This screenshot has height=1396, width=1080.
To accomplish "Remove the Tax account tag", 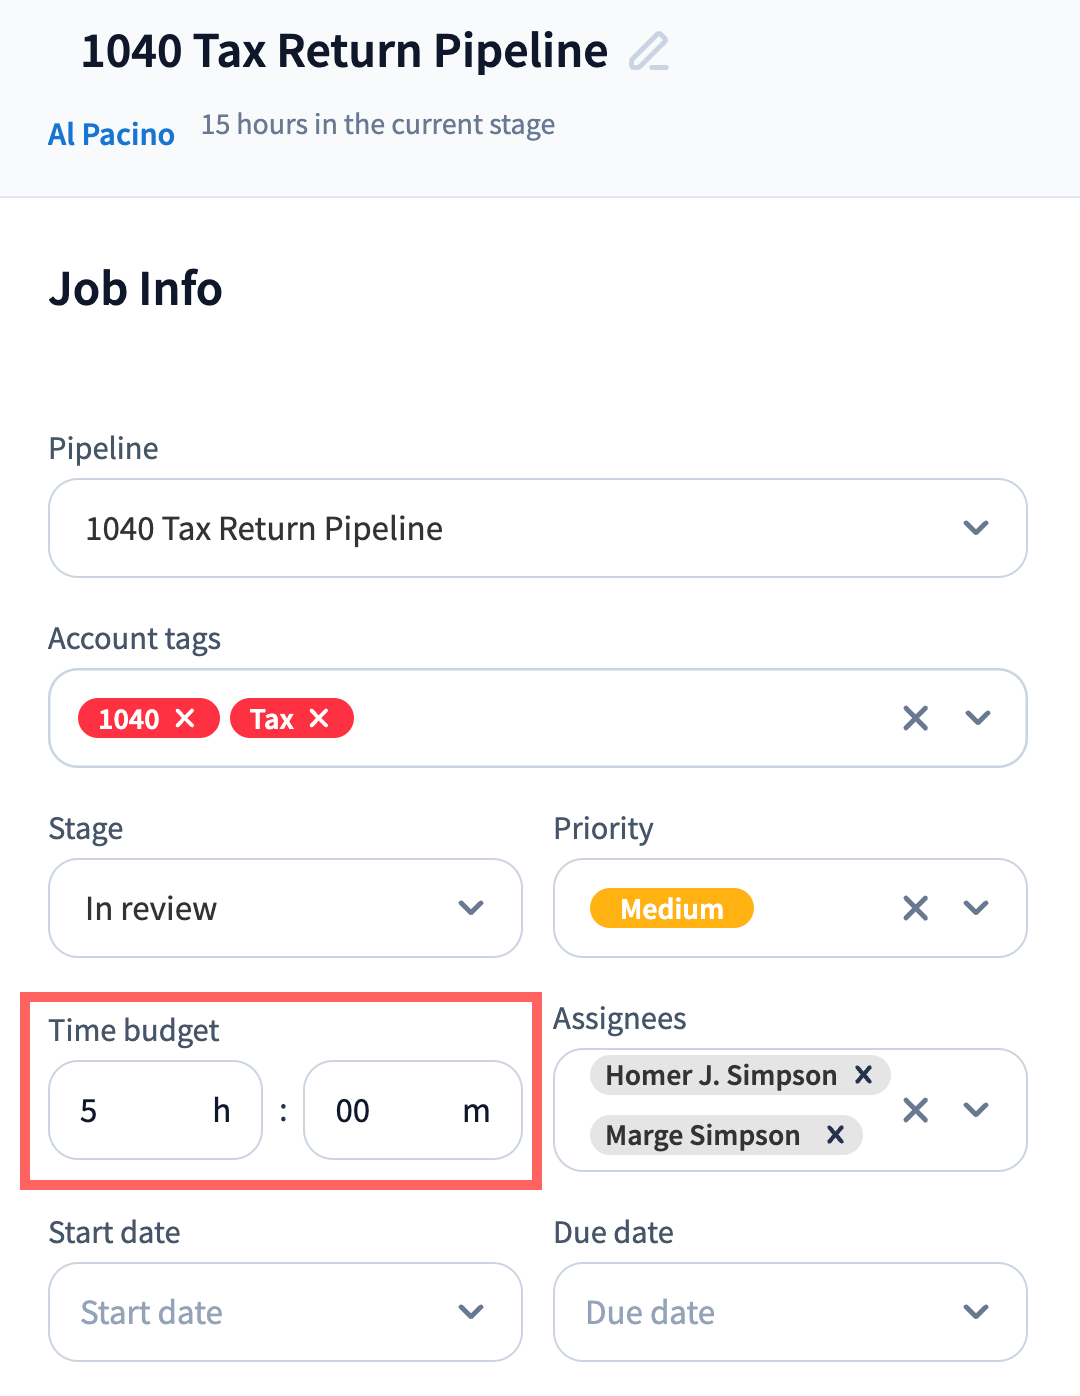I will click(x=319, y=718).
